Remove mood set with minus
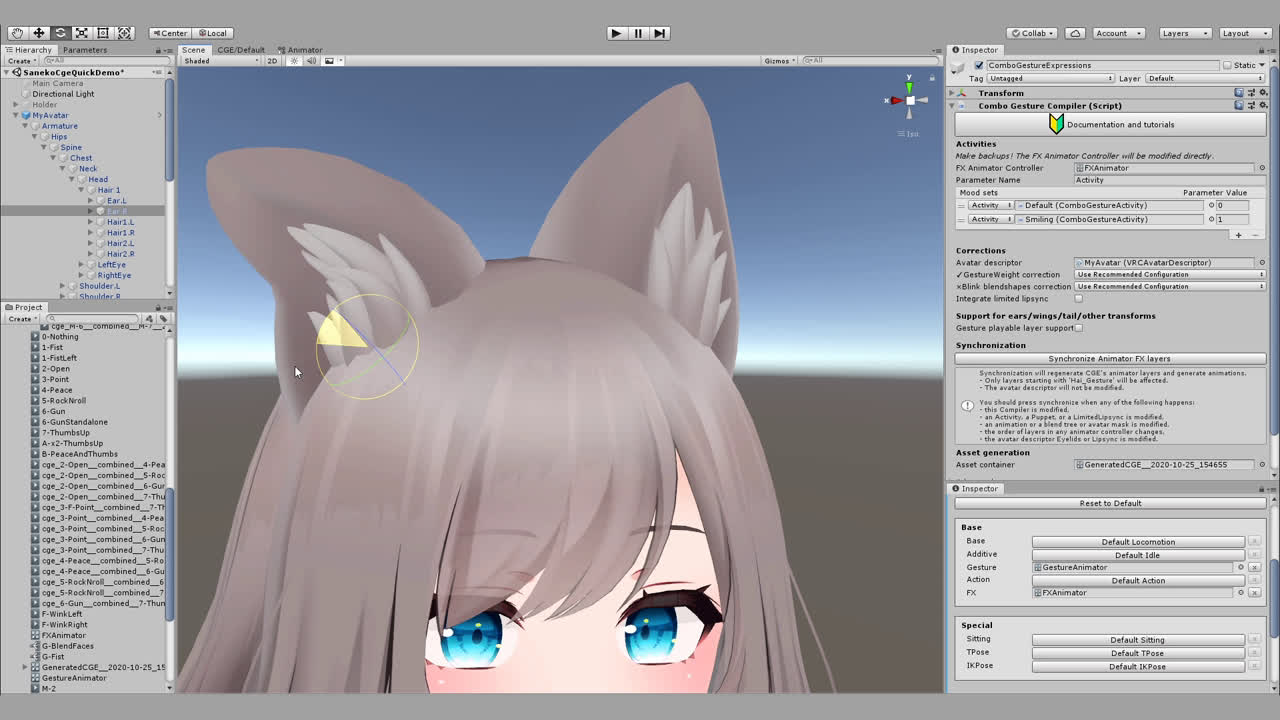 coord(1255,235)
